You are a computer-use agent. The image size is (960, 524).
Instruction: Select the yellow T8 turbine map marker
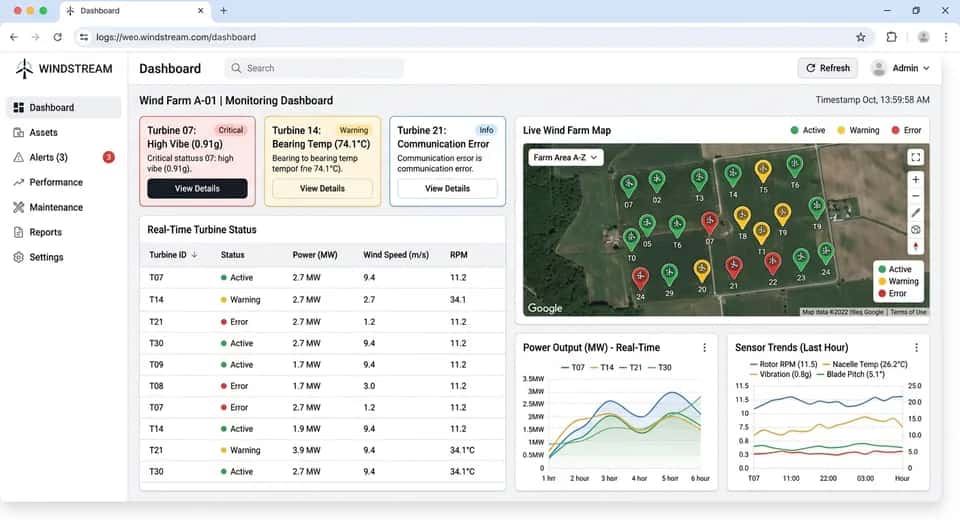[x=742, y=218]
